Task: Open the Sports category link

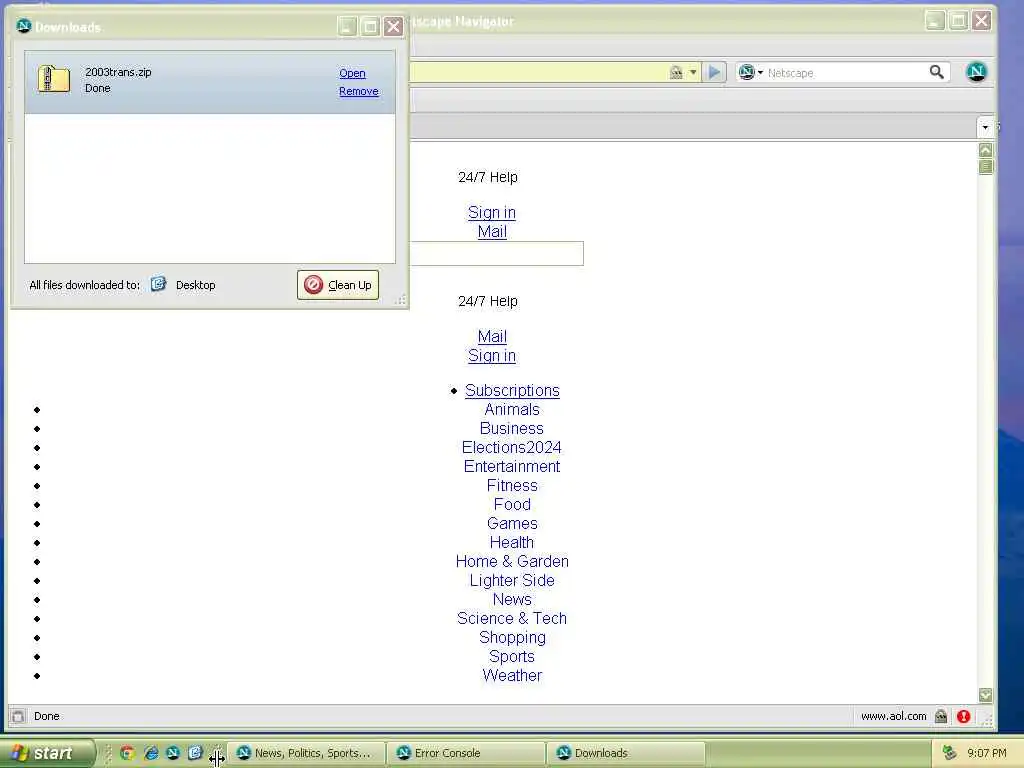Action: coord(512,656)
